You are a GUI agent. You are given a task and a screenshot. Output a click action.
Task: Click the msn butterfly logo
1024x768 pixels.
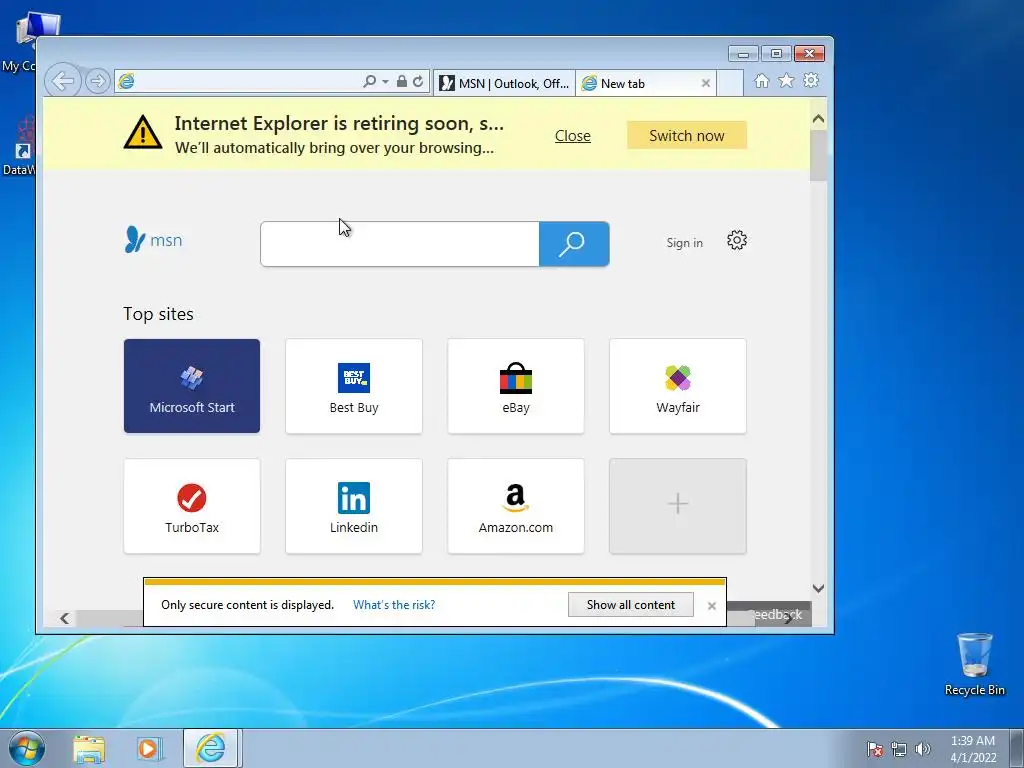coord(153,240)
